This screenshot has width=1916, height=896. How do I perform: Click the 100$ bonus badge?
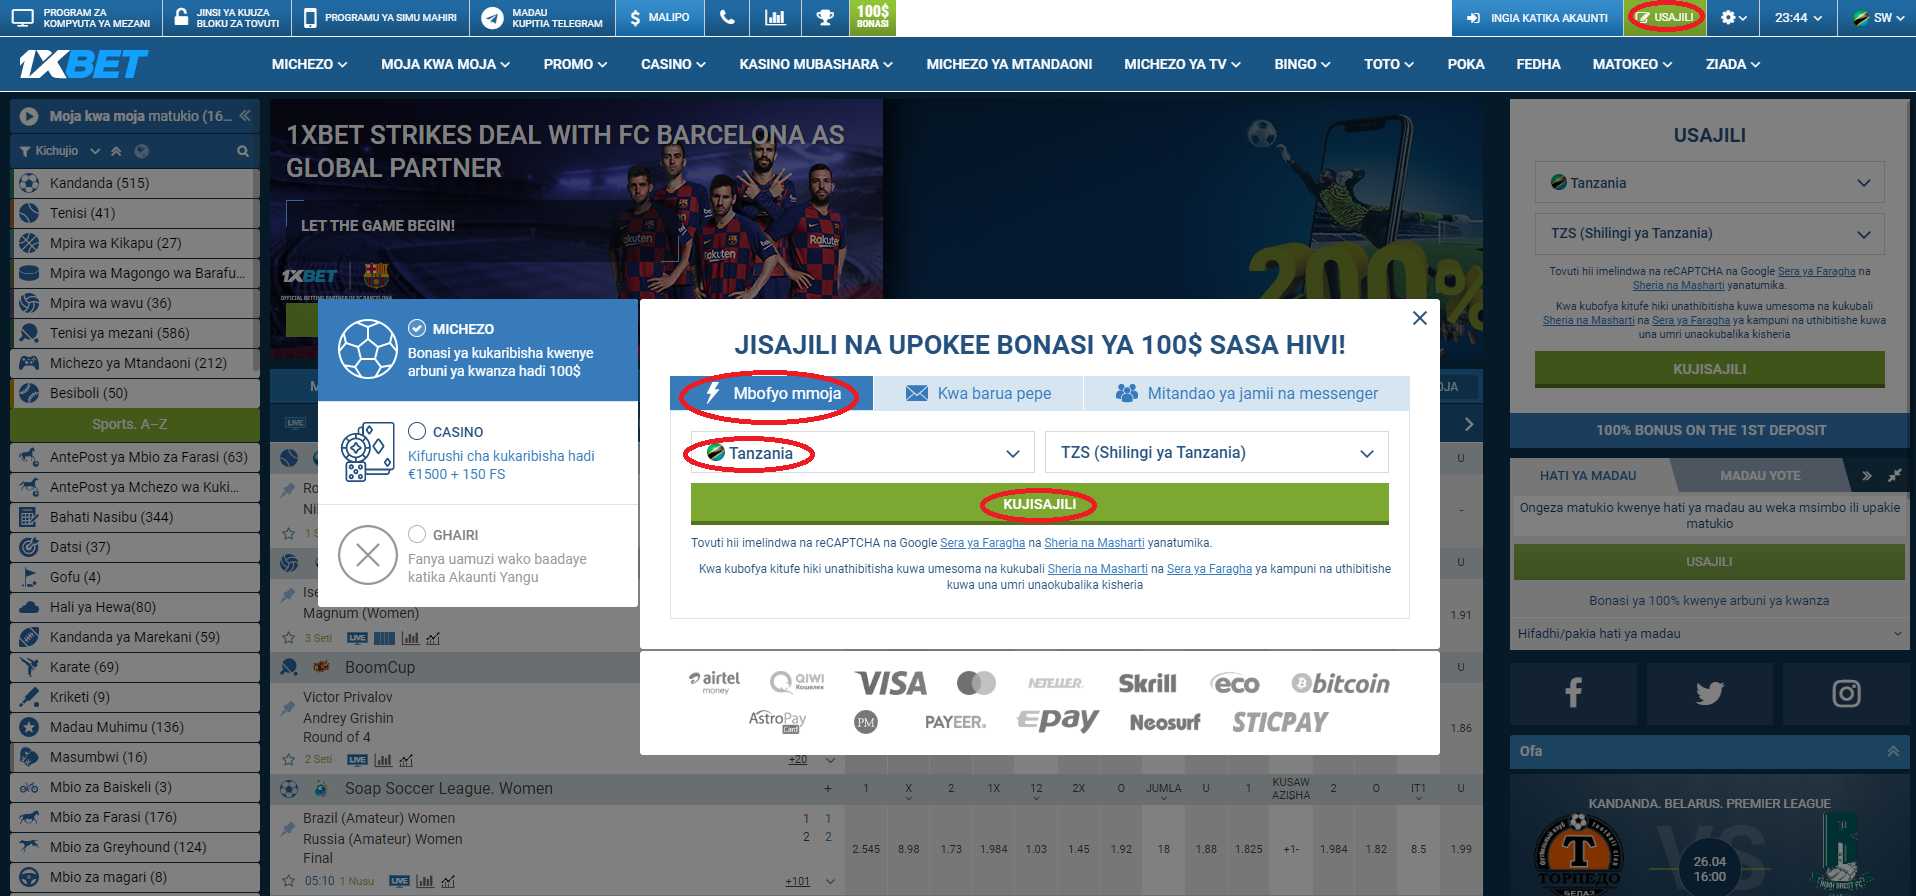click(872, 17)
